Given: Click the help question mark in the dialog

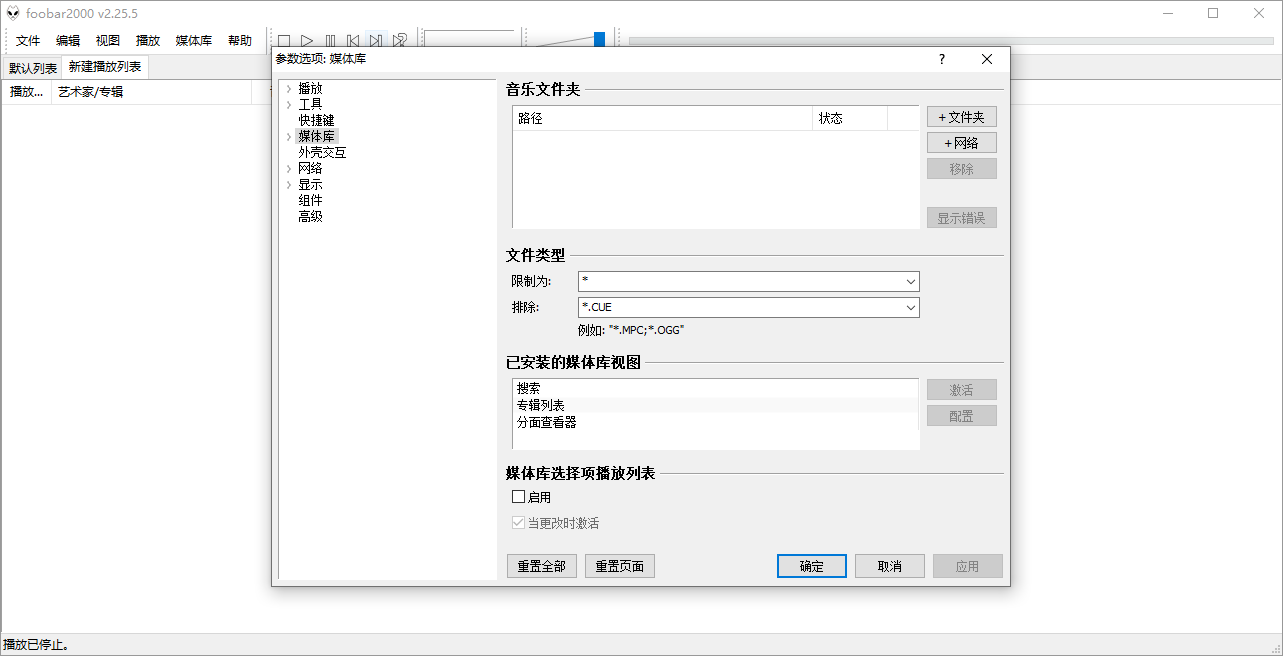Looking at the screenshot, I should [x=941, y=59].
